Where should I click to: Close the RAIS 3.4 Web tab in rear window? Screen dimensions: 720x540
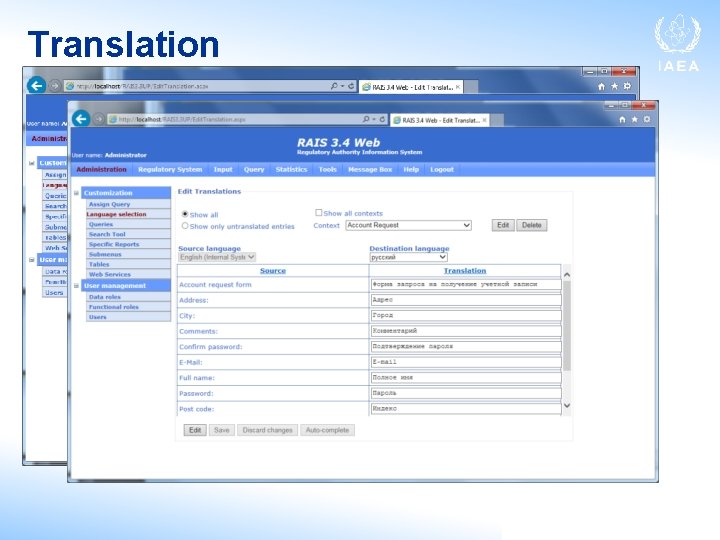pyautogui.click(x=458, y=87)
